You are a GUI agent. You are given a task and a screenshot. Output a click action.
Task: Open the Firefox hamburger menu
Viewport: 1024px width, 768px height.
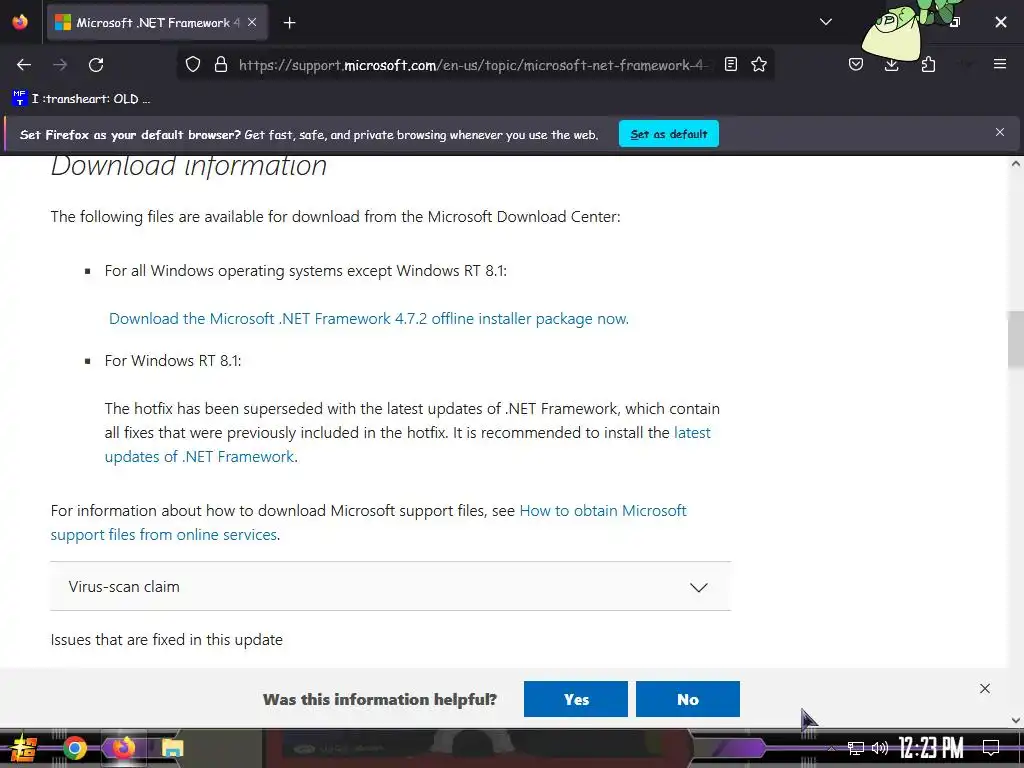[x=1000, y=64]
